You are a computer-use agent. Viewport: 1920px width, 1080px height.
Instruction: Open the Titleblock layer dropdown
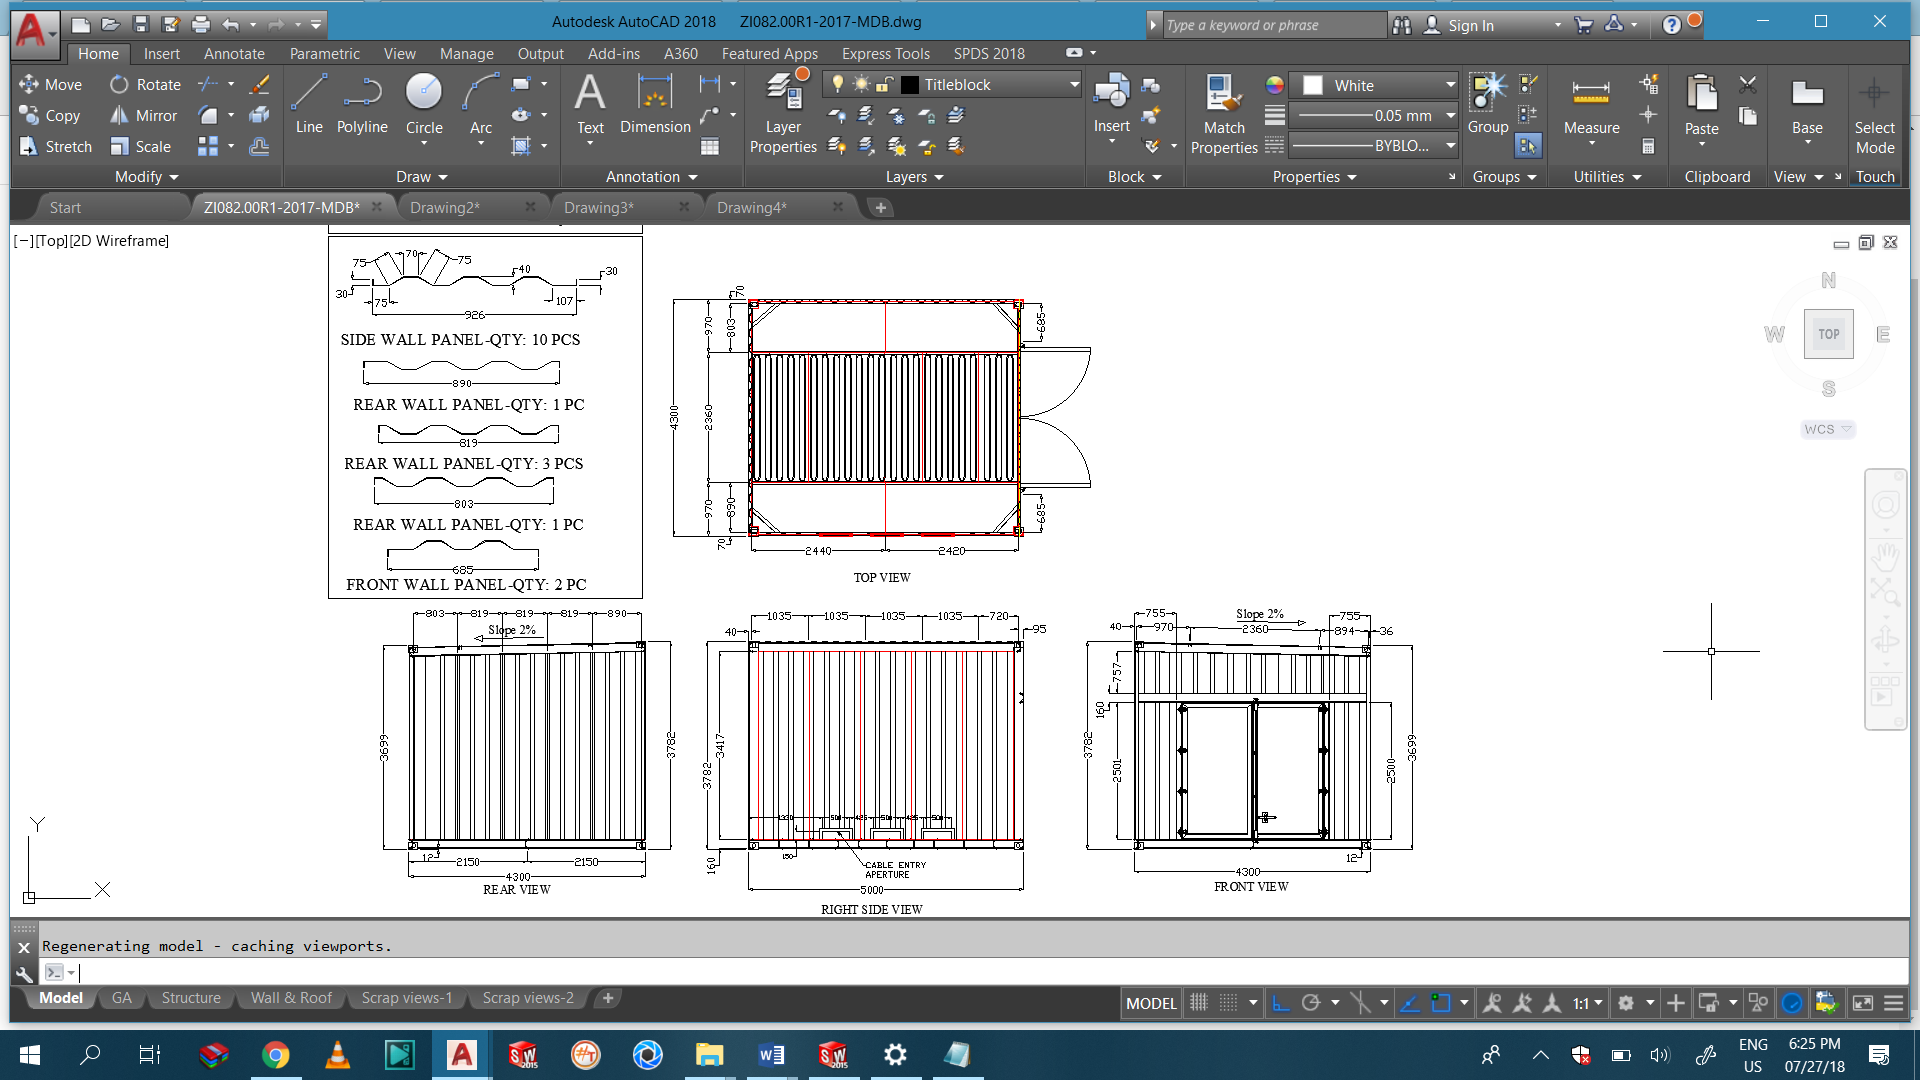[x=1074, y=85]
